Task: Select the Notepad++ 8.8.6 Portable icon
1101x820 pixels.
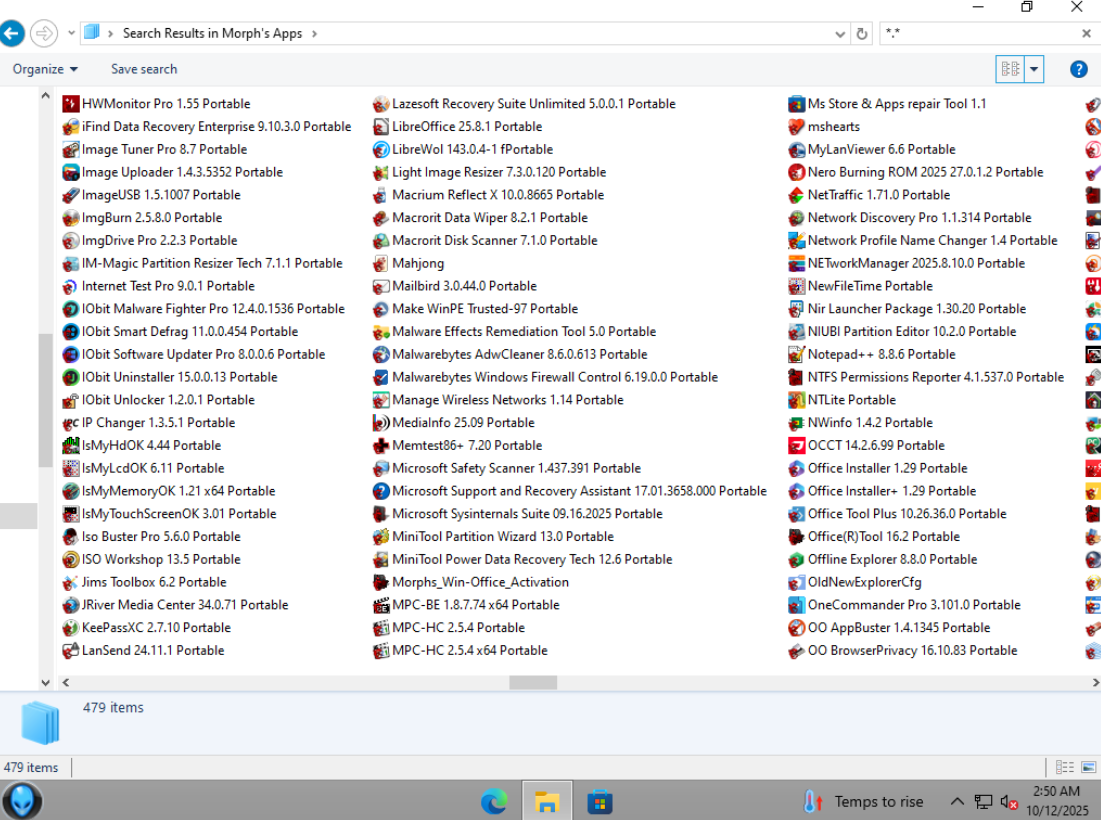Action: coord(796,355)
